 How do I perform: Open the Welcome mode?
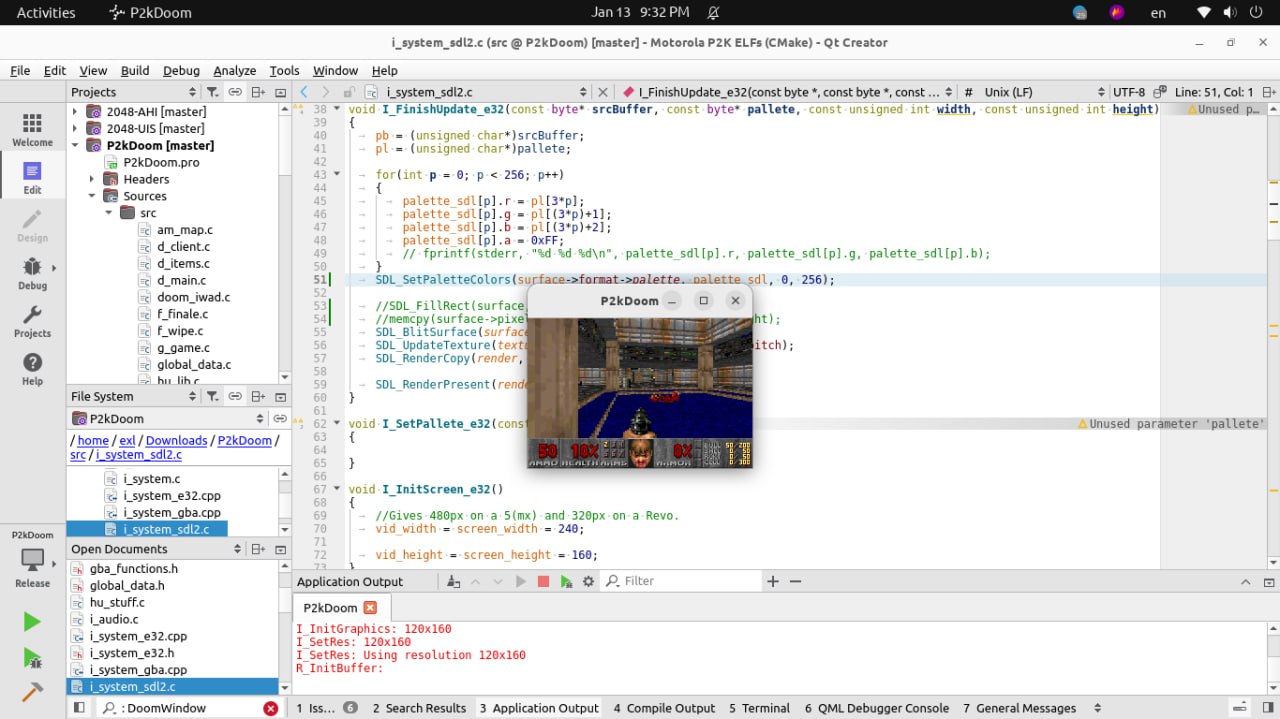coord(32,130)
